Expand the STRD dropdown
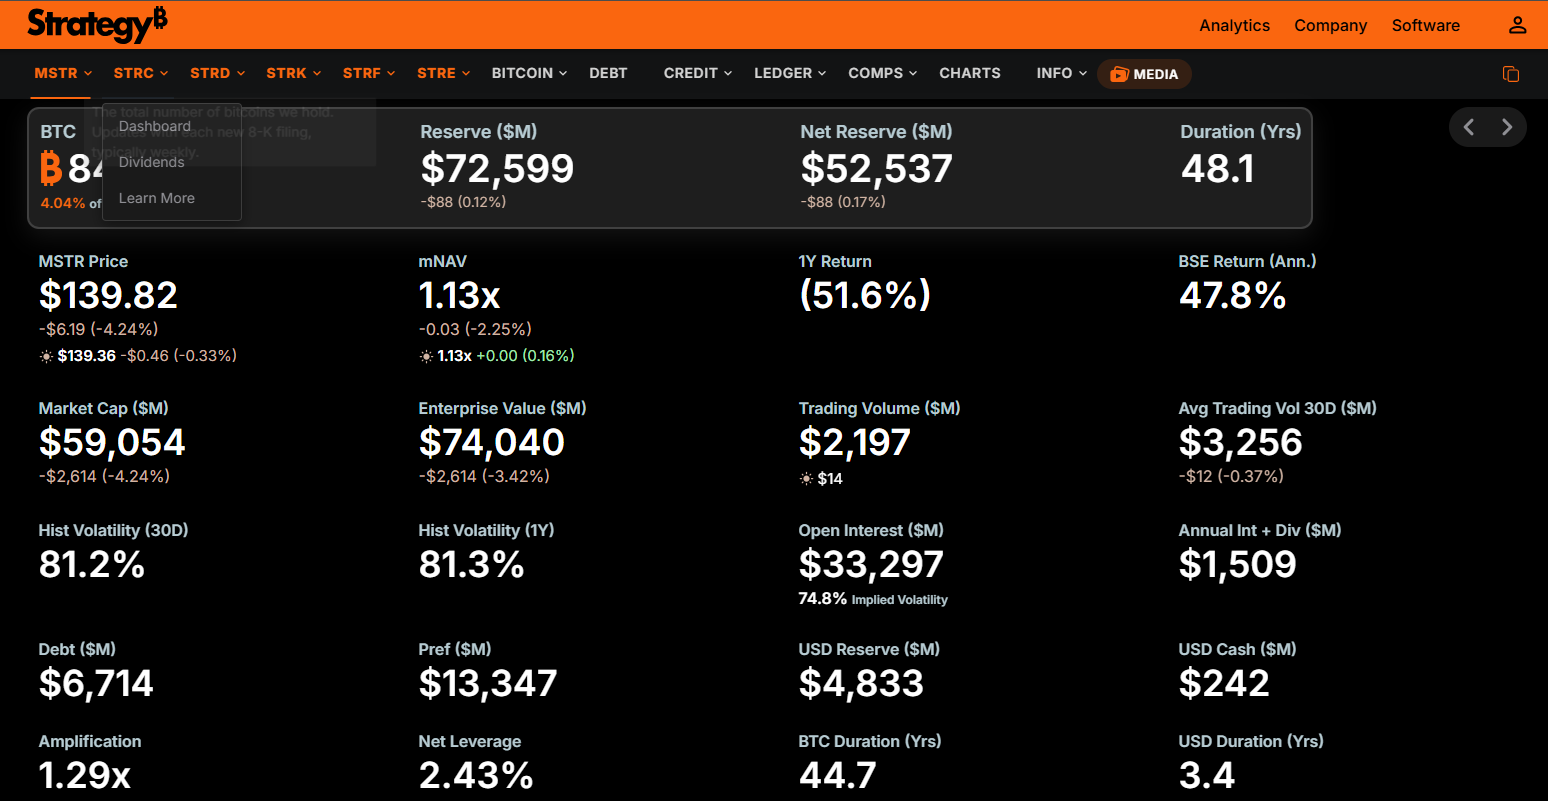Viewport: 1548px width, 801px height. tap(217, 73)
